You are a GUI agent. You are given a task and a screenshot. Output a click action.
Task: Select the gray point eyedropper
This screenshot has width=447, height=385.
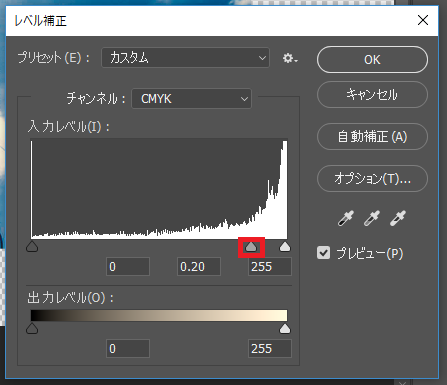[x=372, y=218]
